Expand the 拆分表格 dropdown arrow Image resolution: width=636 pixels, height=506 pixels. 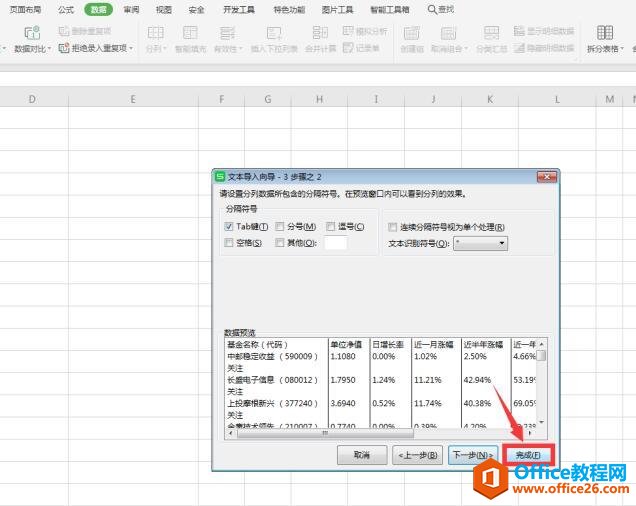tap(622, 49)
